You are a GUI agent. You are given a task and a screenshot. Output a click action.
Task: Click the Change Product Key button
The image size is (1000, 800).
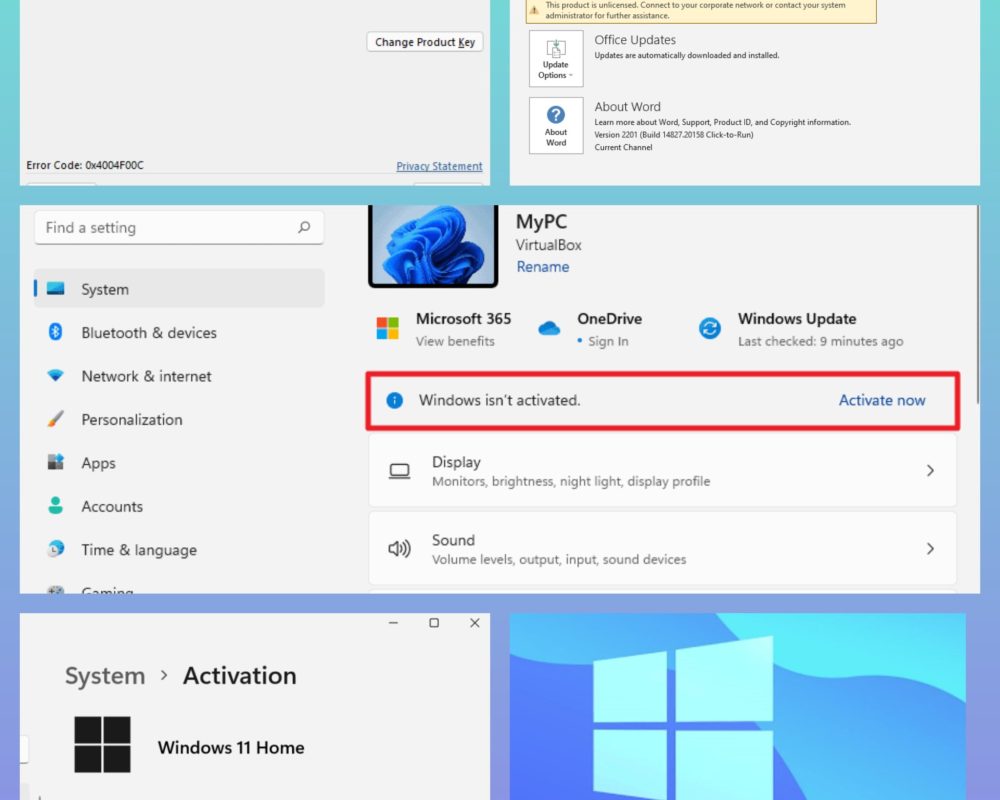click(425, 42)
